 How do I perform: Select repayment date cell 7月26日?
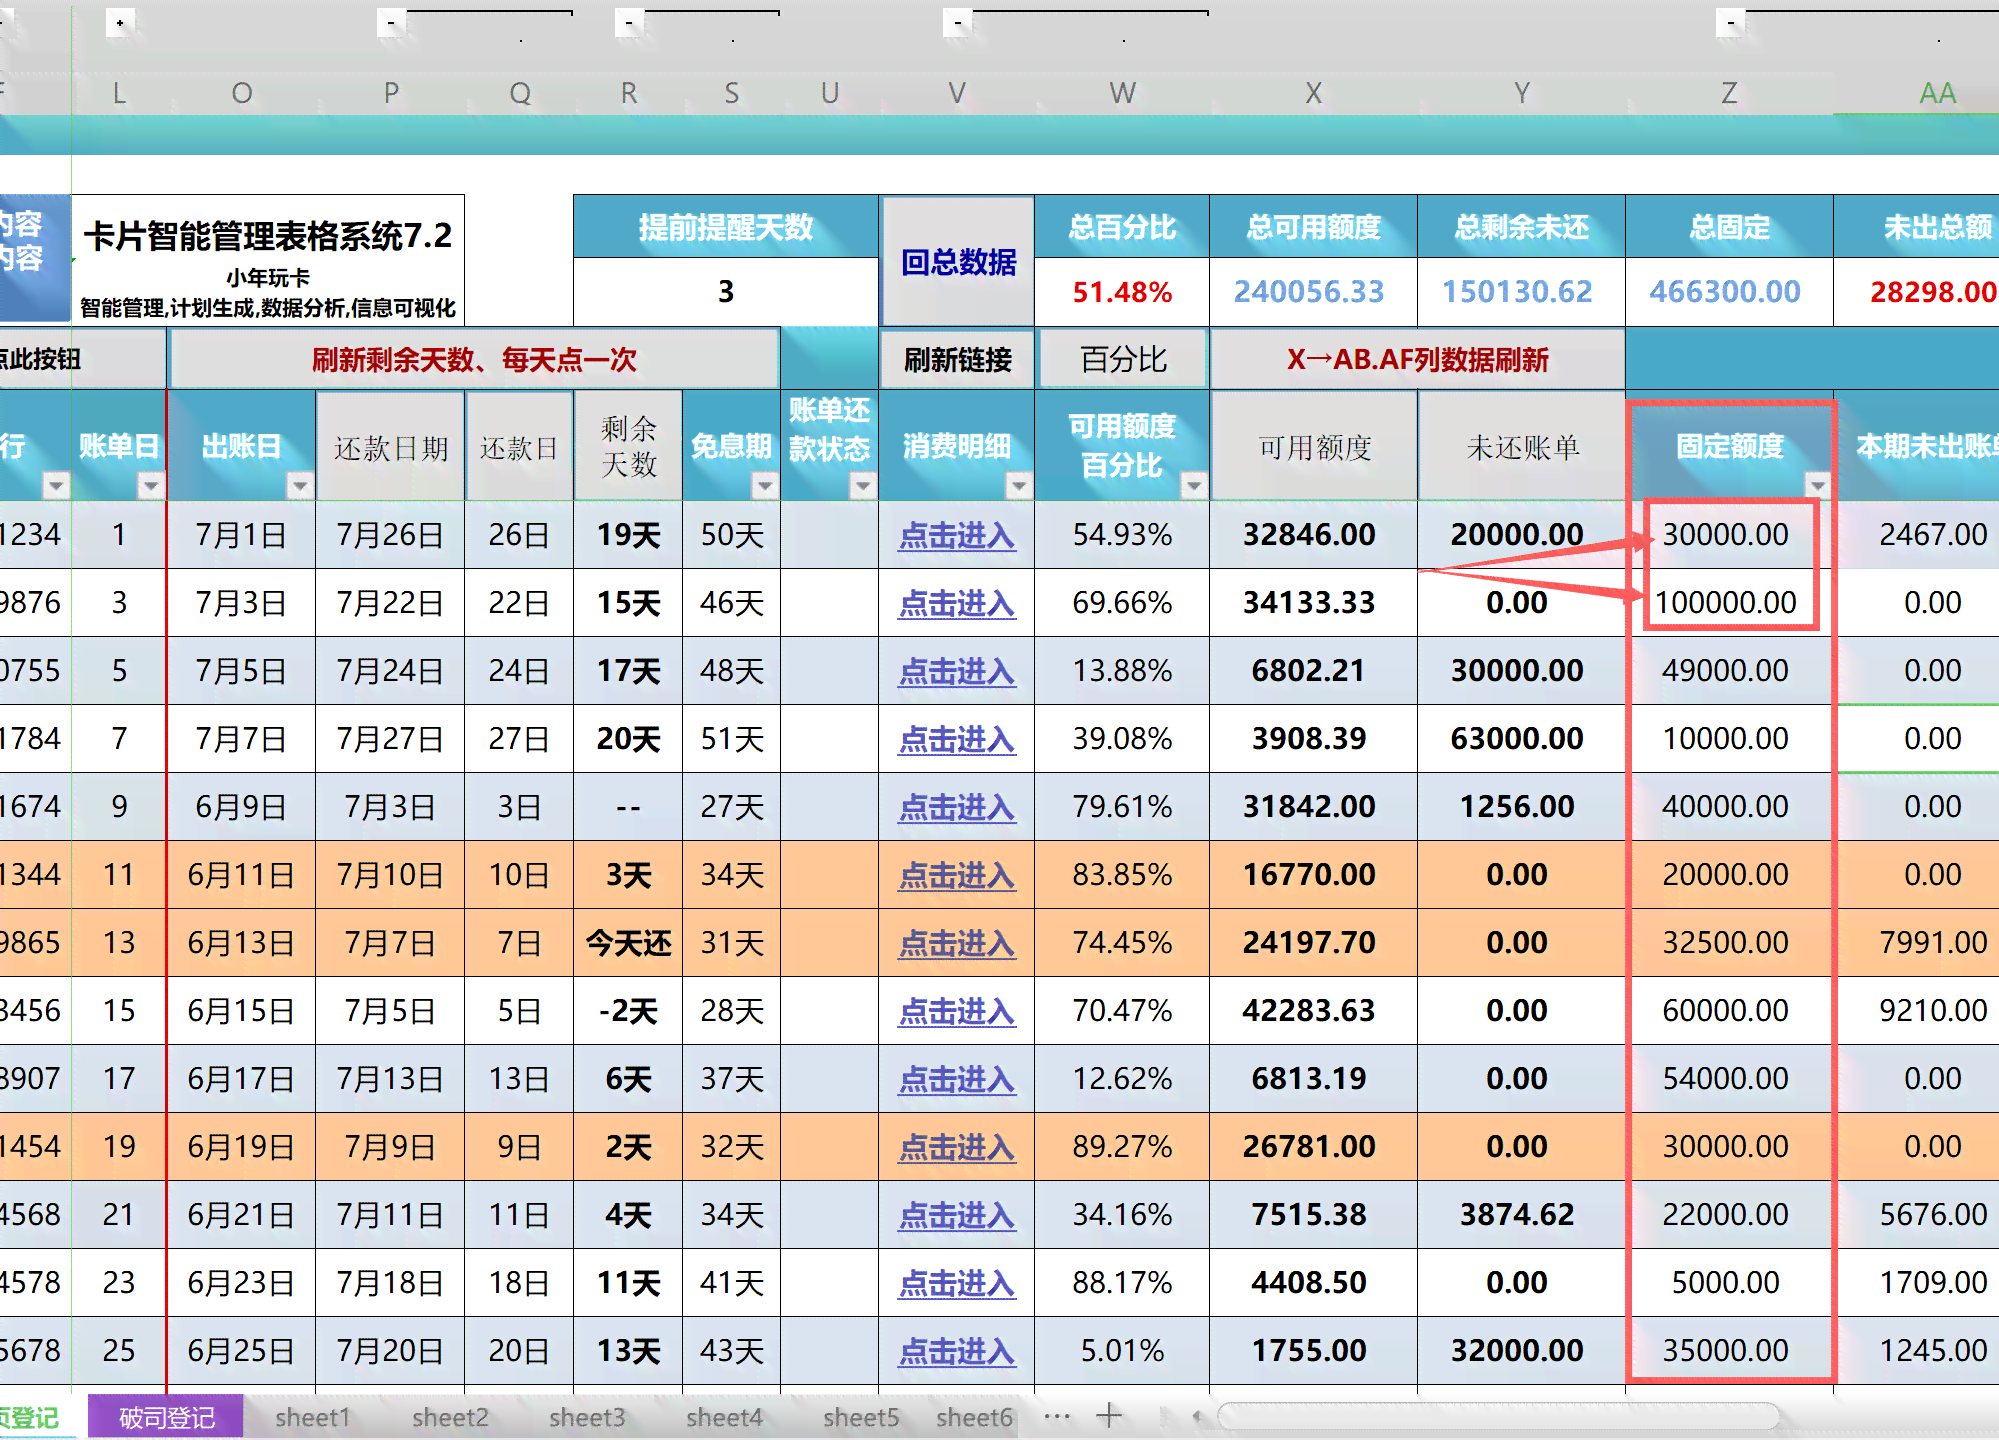click(390, 535)
